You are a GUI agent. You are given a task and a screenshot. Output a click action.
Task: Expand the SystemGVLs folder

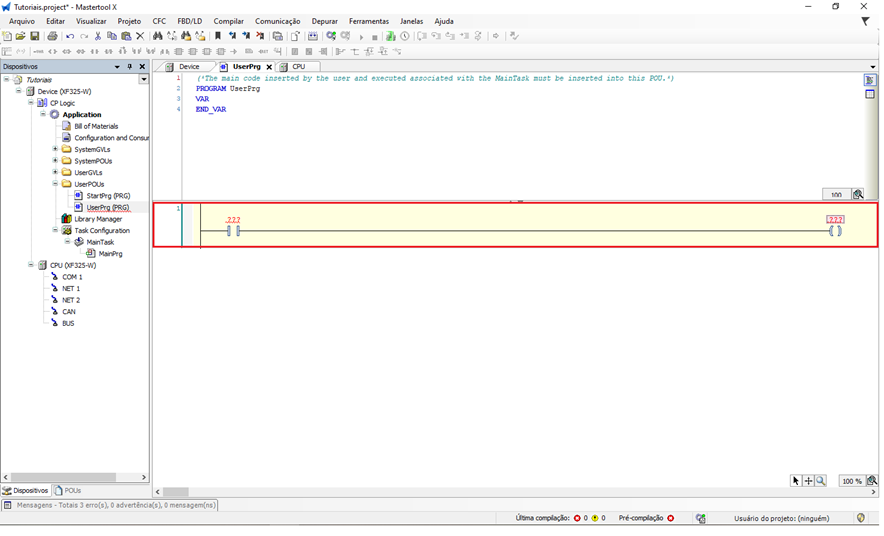point(55,149)
